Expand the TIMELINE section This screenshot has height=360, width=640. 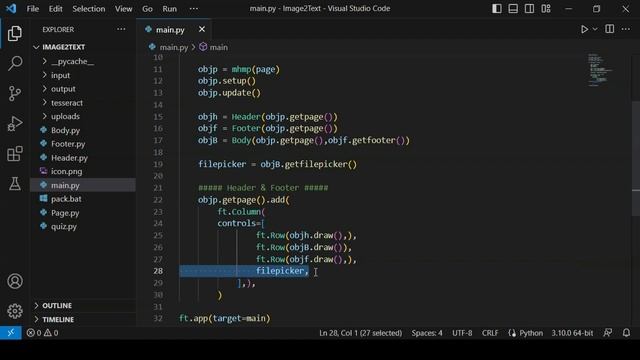point(83,319)
